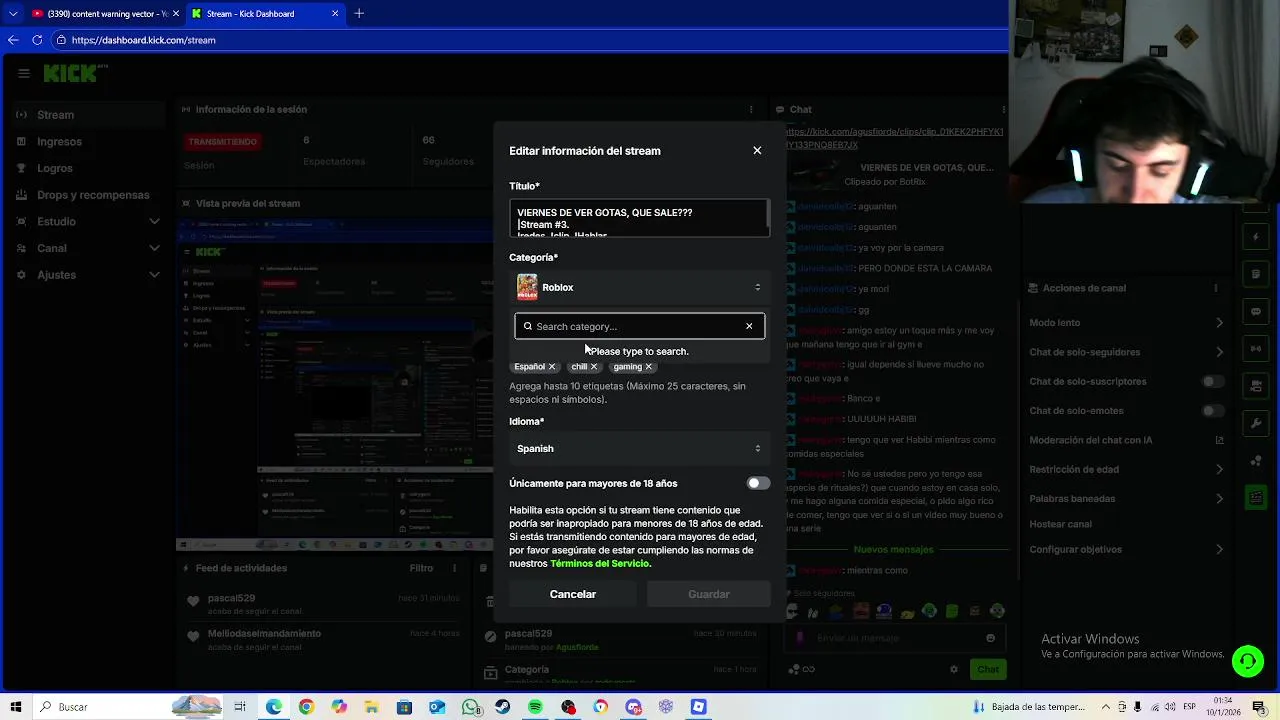Screen dimensions: 1280x720
Task: Open Palabras baneadas options
Action: [x=1126, y=499]
